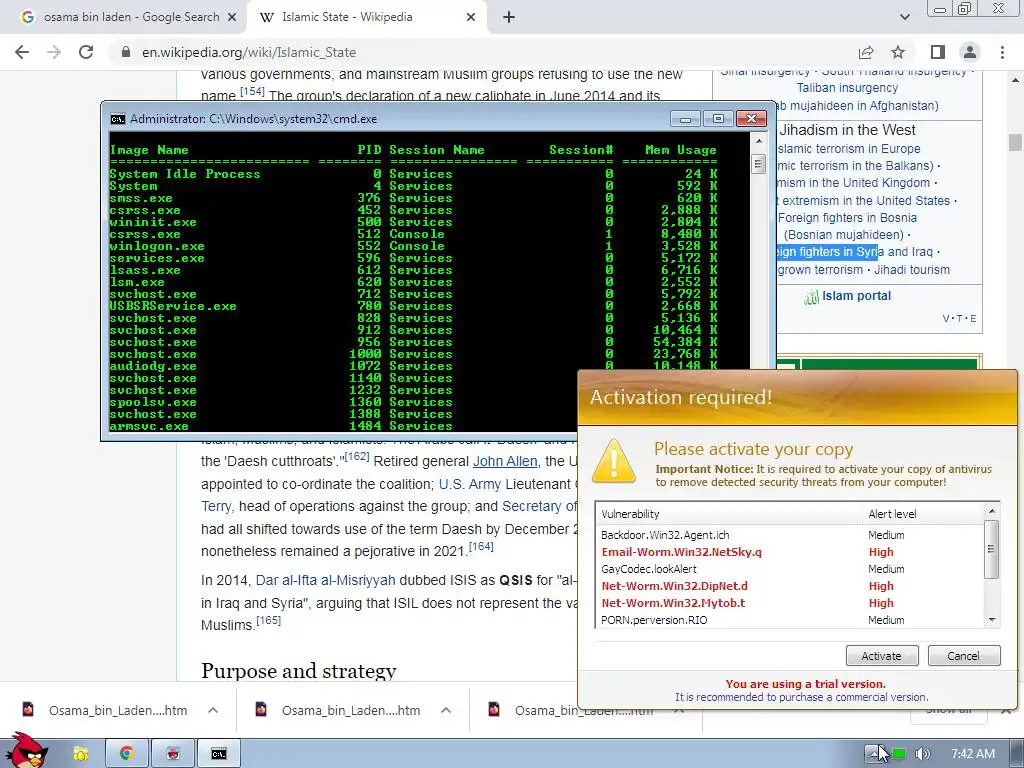Open Foreign fighters in Bosnia link
The height and width of the screenshot is (768, 1024).
[847, 217]
